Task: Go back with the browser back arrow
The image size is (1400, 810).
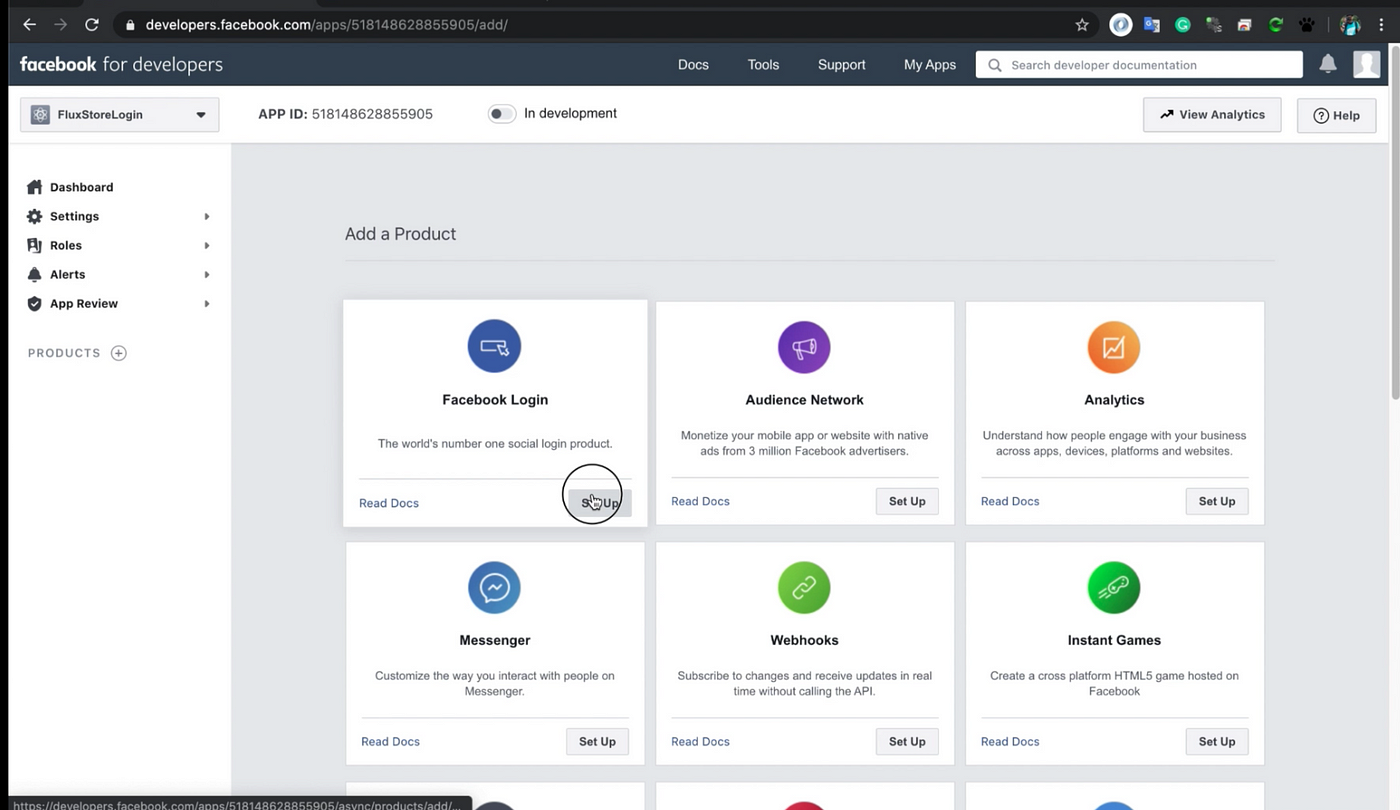Action: coord(29,25)
